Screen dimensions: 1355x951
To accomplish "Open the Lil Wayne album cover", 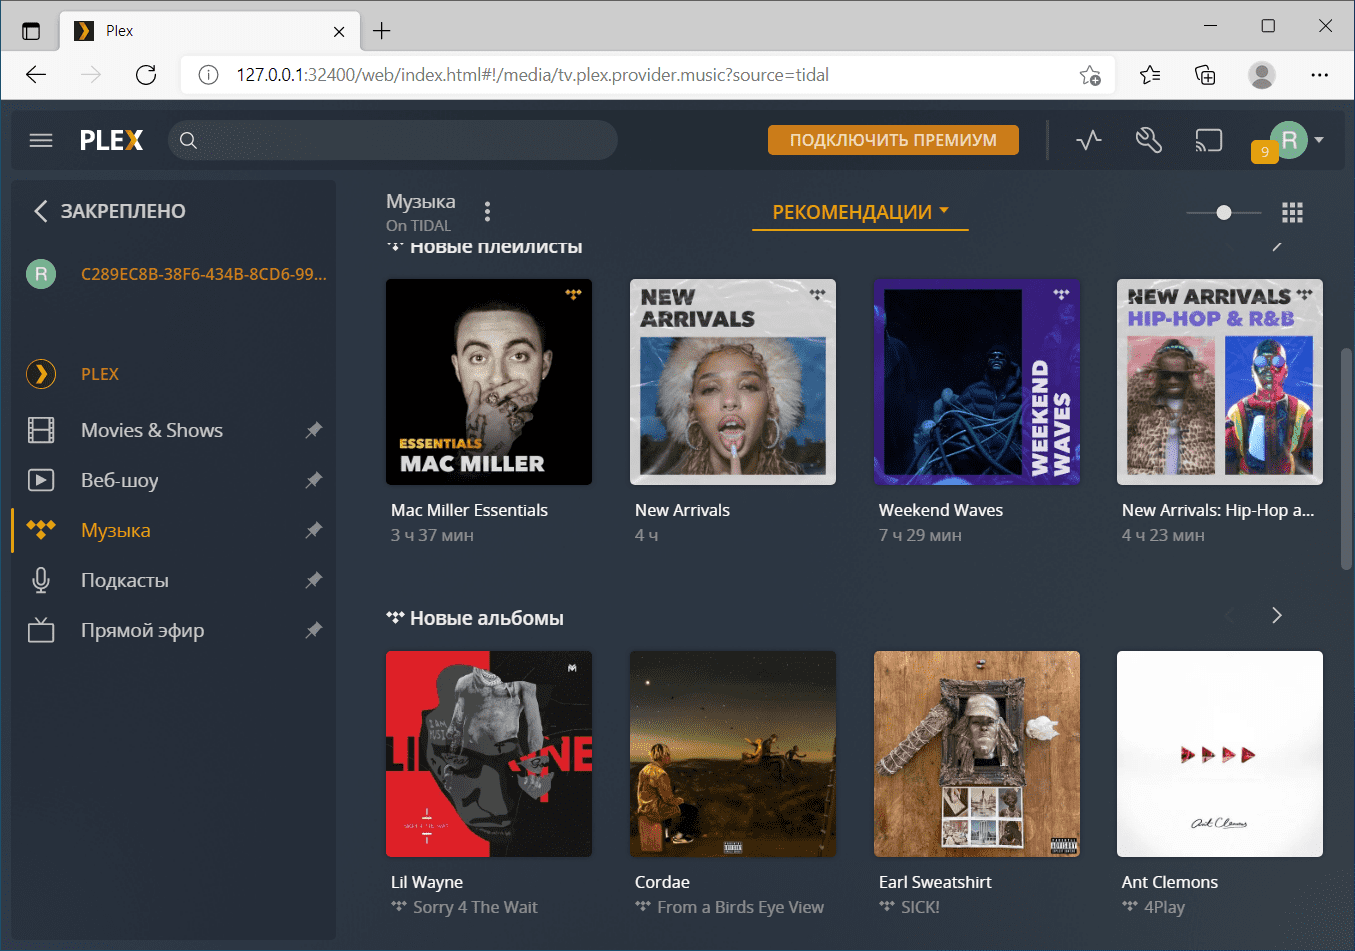I will tap(489, 754).
